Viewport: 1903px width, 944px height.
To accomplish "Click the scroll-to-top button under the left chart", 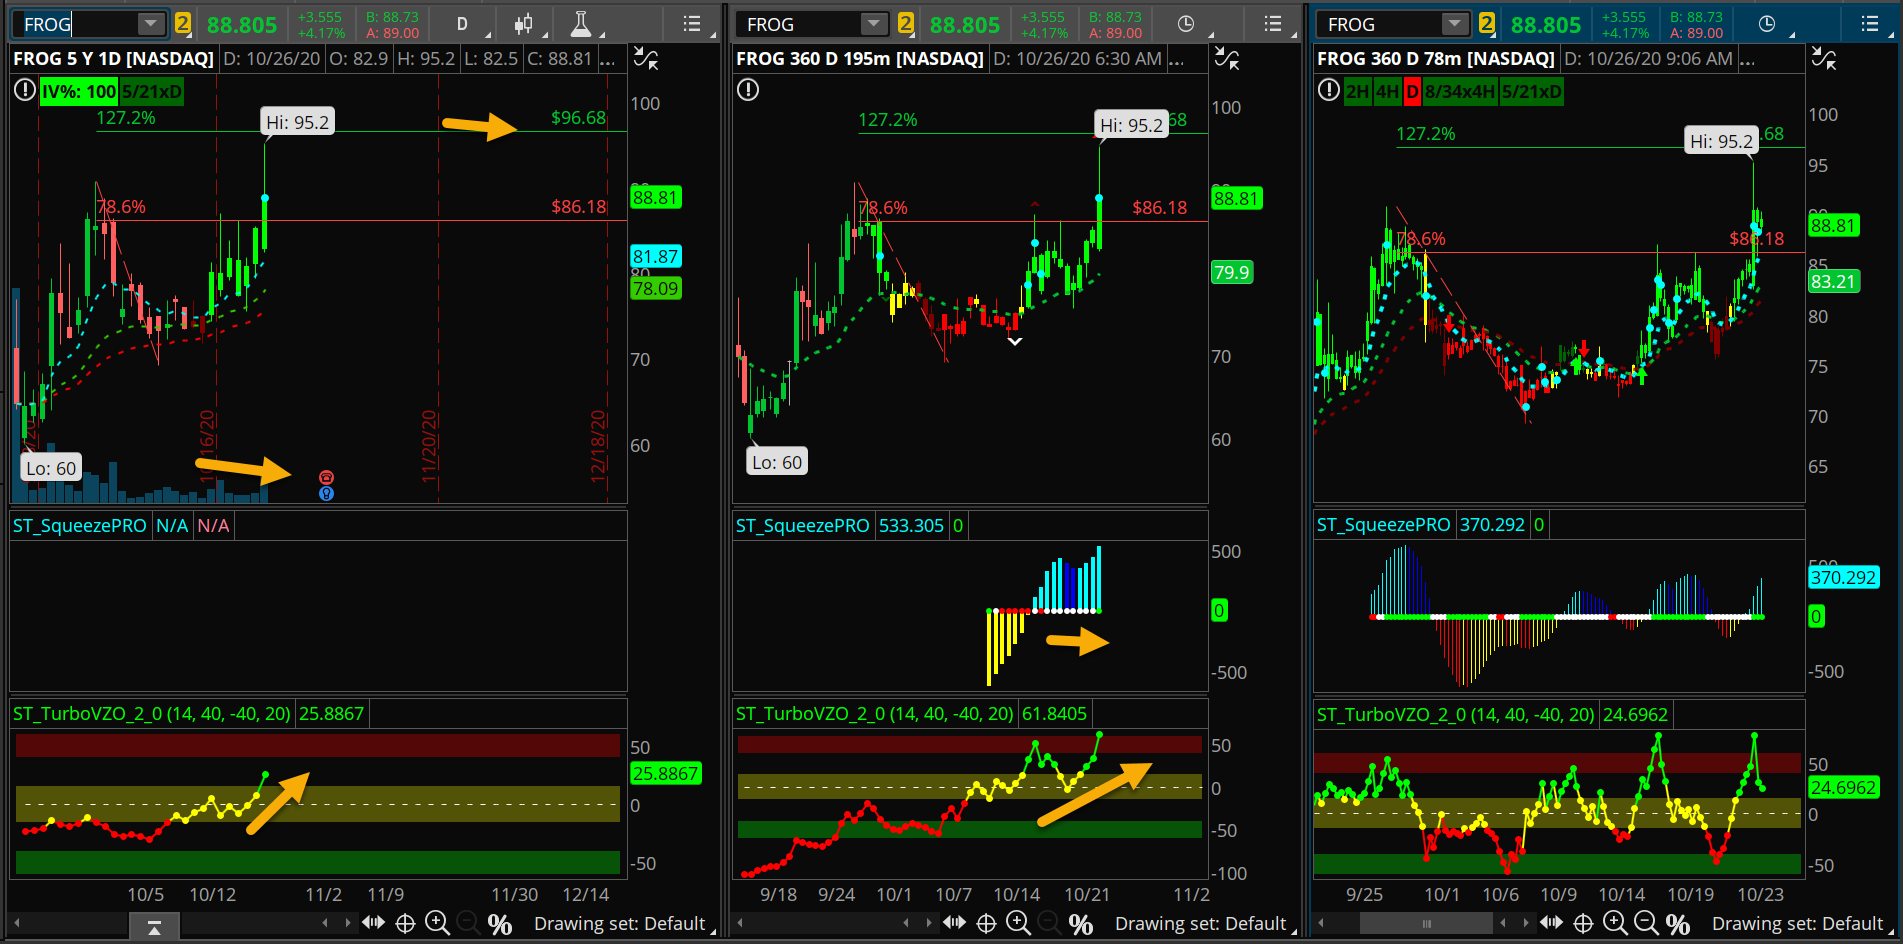I will tap(154, 927).
